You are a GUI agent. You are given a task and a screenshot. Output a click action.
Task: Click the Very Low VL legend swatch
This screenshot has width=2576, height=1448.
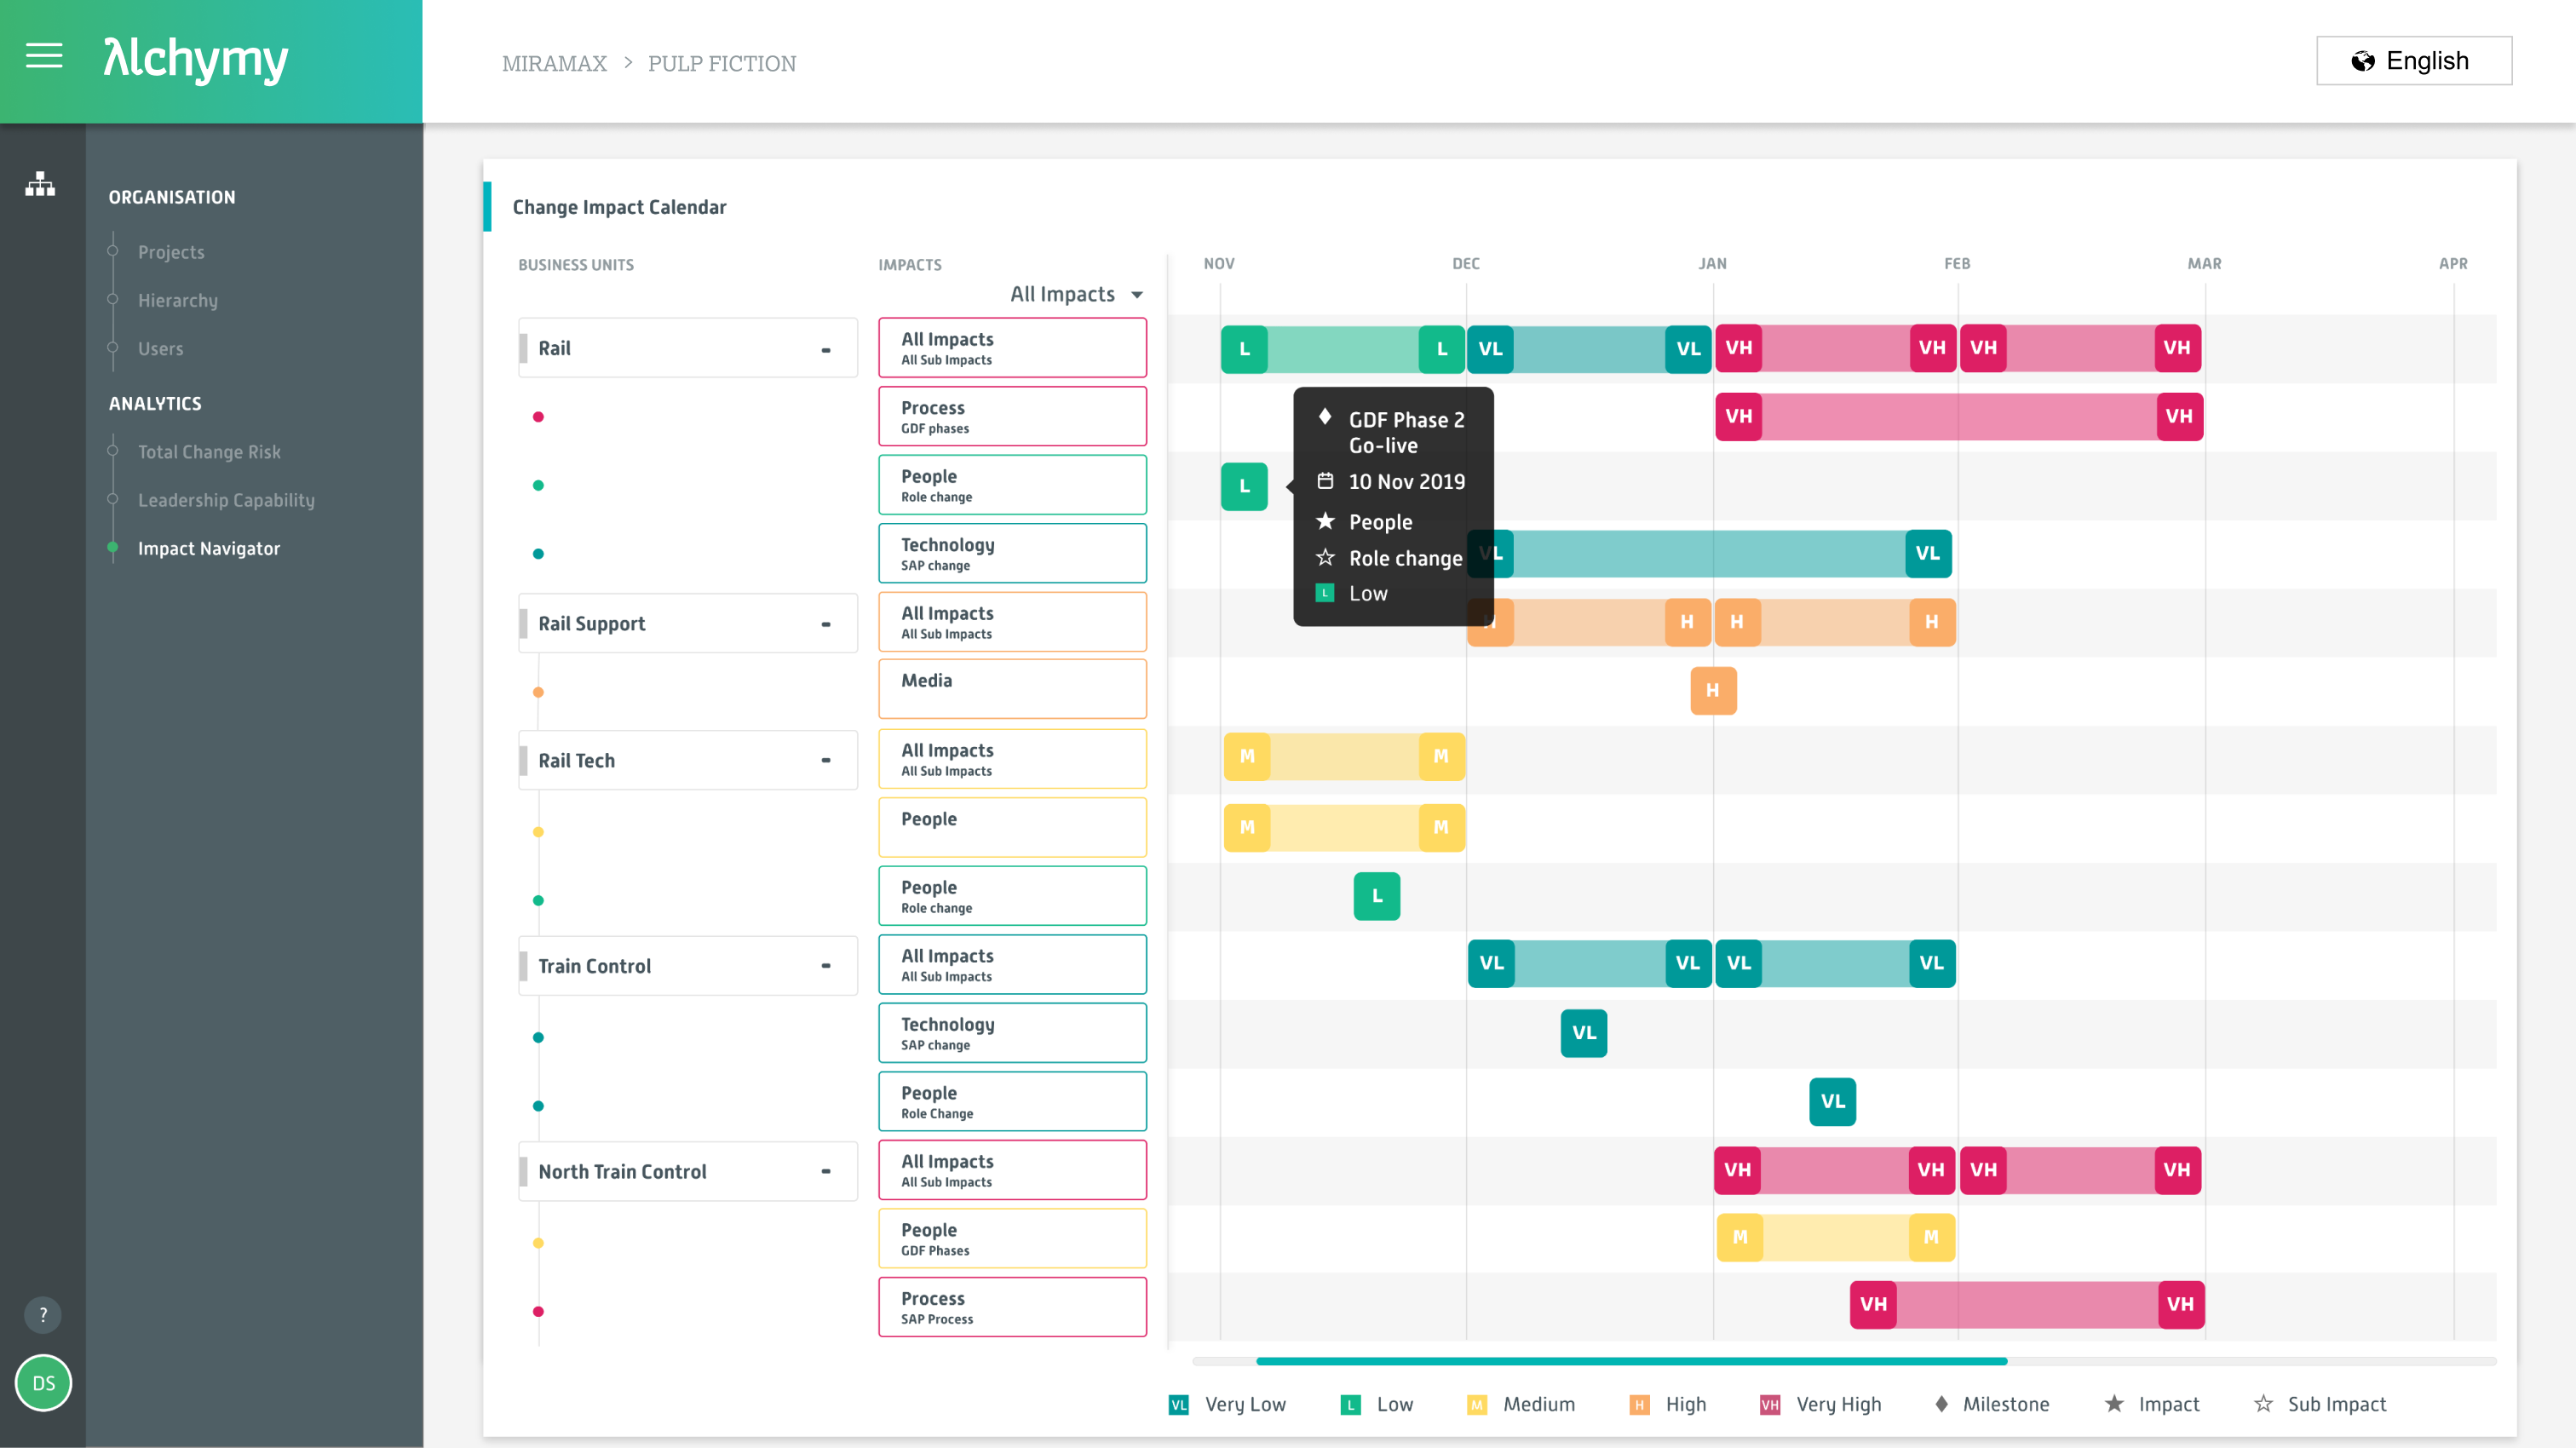point(1179,1405)
